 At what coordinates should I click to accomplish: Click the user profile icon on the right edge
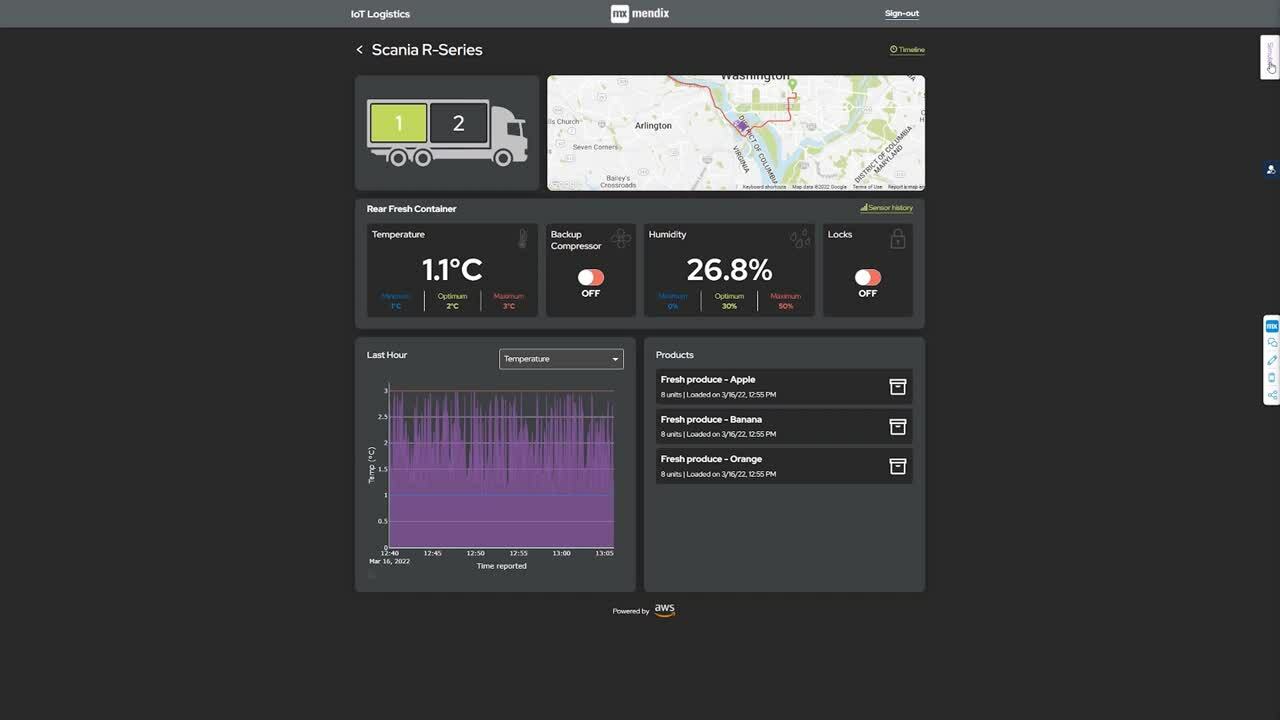pos(1271,170)
